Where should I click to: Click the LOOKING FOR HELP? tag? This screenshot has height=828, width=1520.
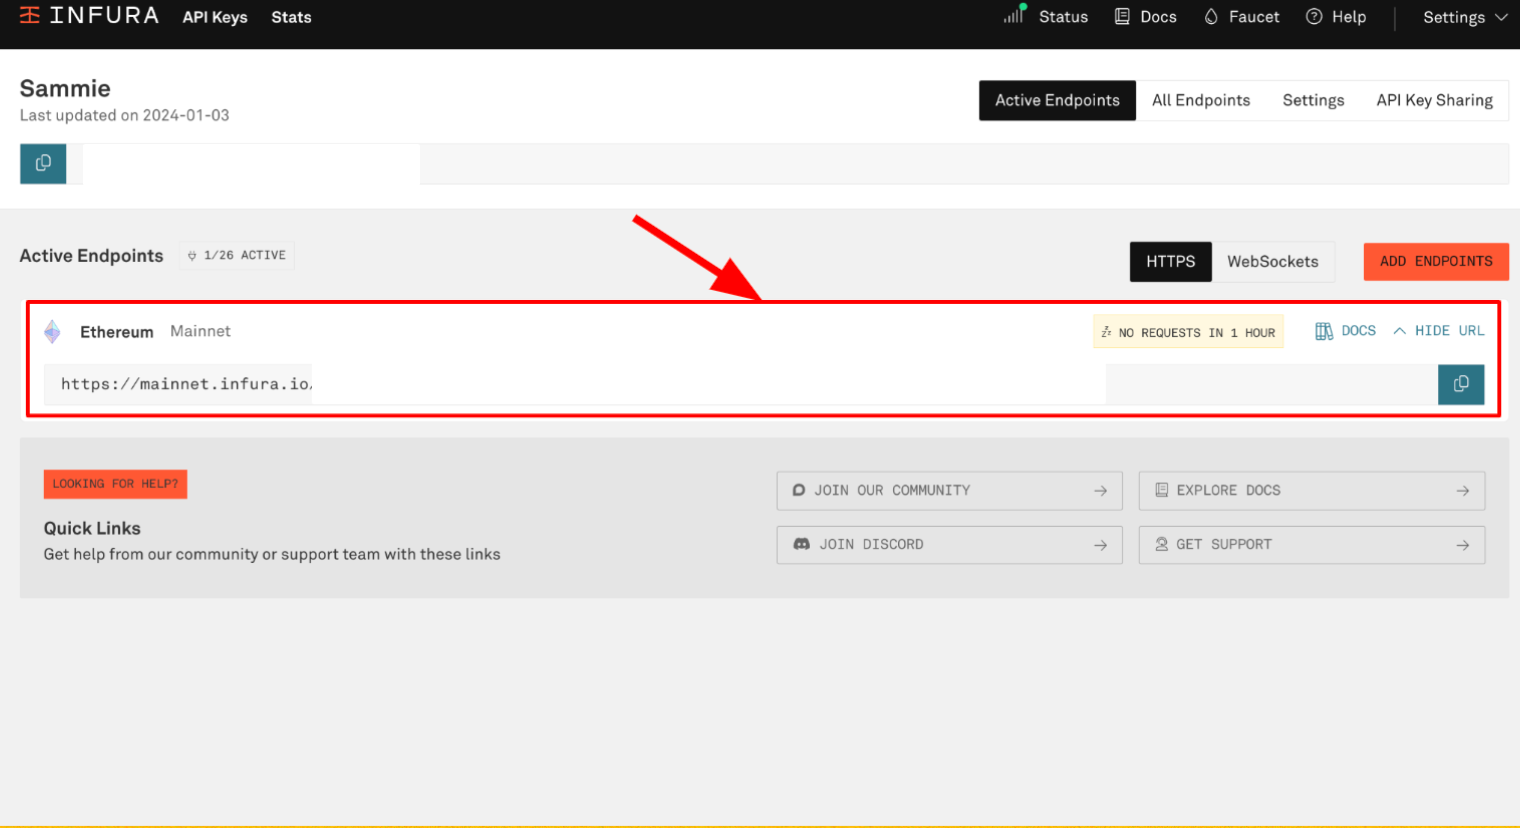tap(115, 484)
